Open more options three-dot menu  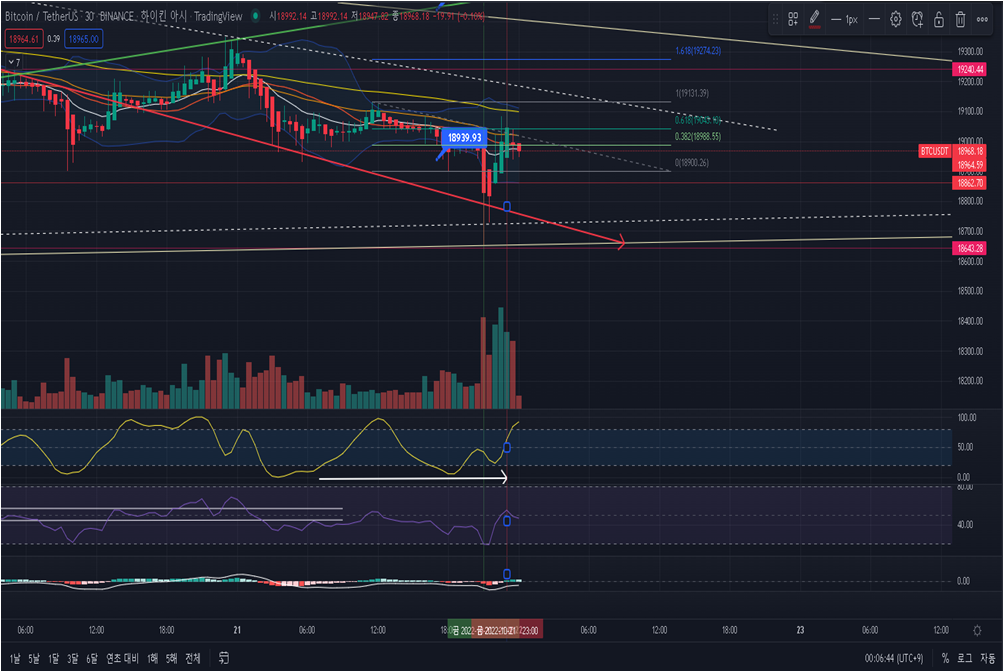click(x=982, y=19)
